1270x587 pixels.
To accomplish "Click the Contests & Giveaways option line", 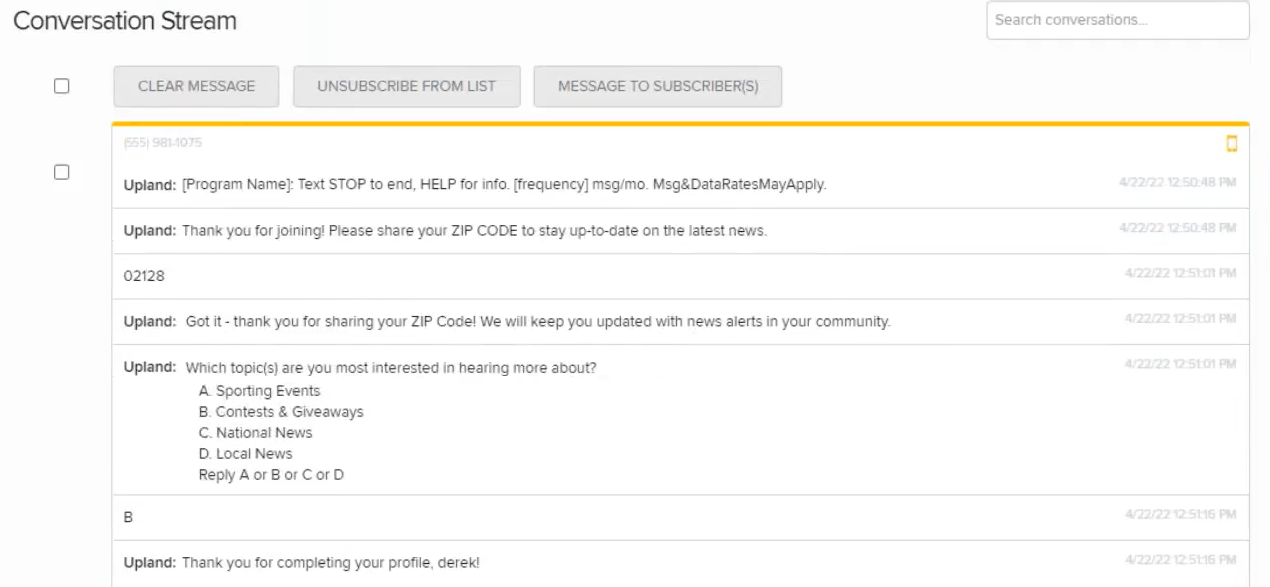I will pyautogui.click(x=281, y=412).
